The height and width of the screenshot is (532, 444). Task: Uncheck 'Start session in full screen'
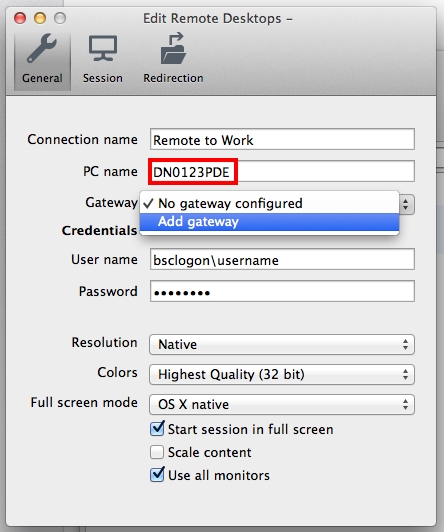coord(157,429)
